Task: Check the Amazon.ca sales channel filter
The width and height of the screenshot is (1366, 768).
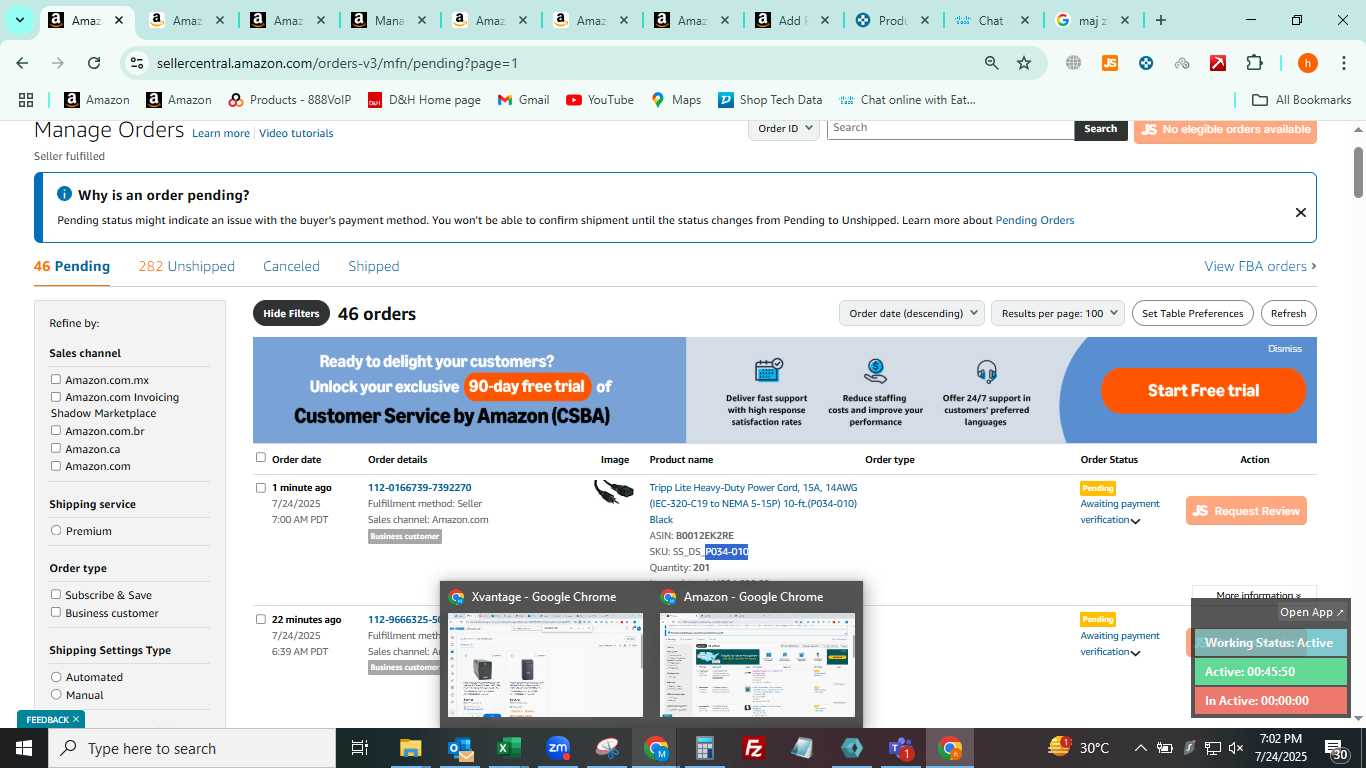Action: [56, 448]
